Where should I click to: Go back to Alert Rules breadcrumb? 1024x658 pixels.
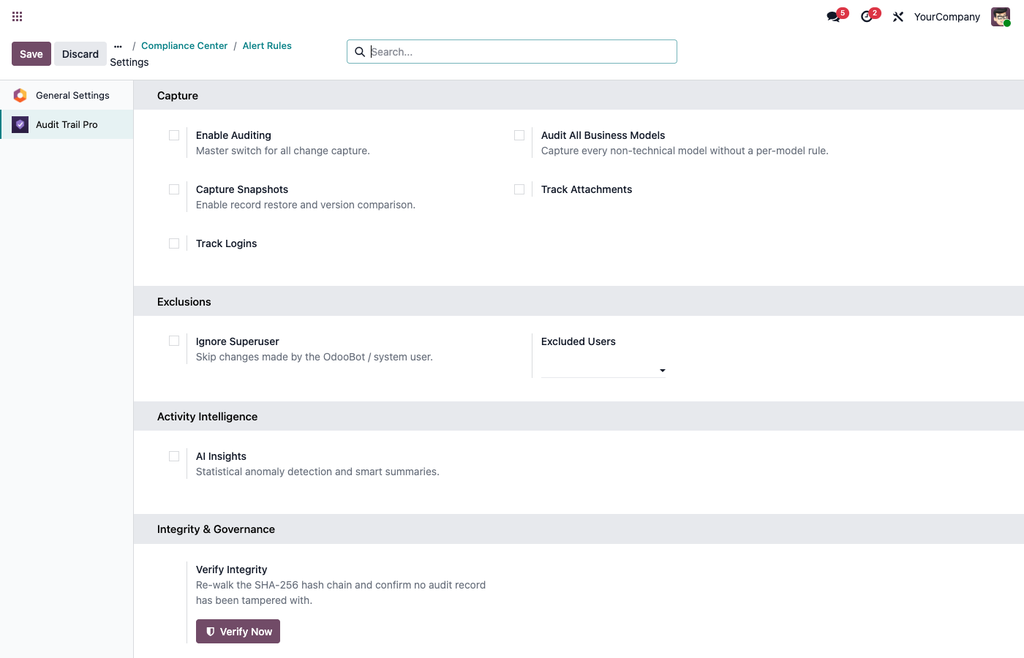[267, 46]
